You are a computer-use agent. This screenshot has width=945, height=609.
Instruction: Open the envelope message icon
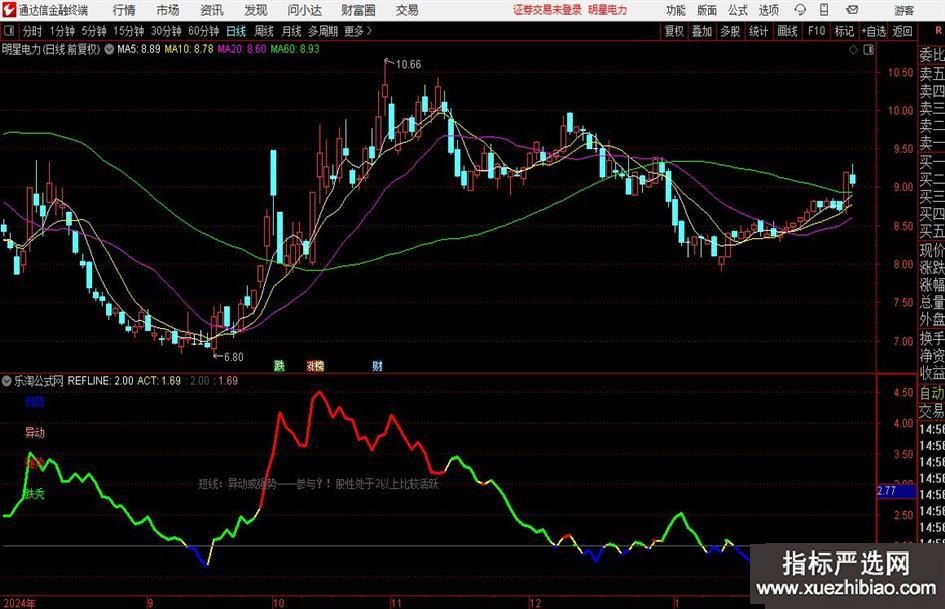tap(852, 10)
